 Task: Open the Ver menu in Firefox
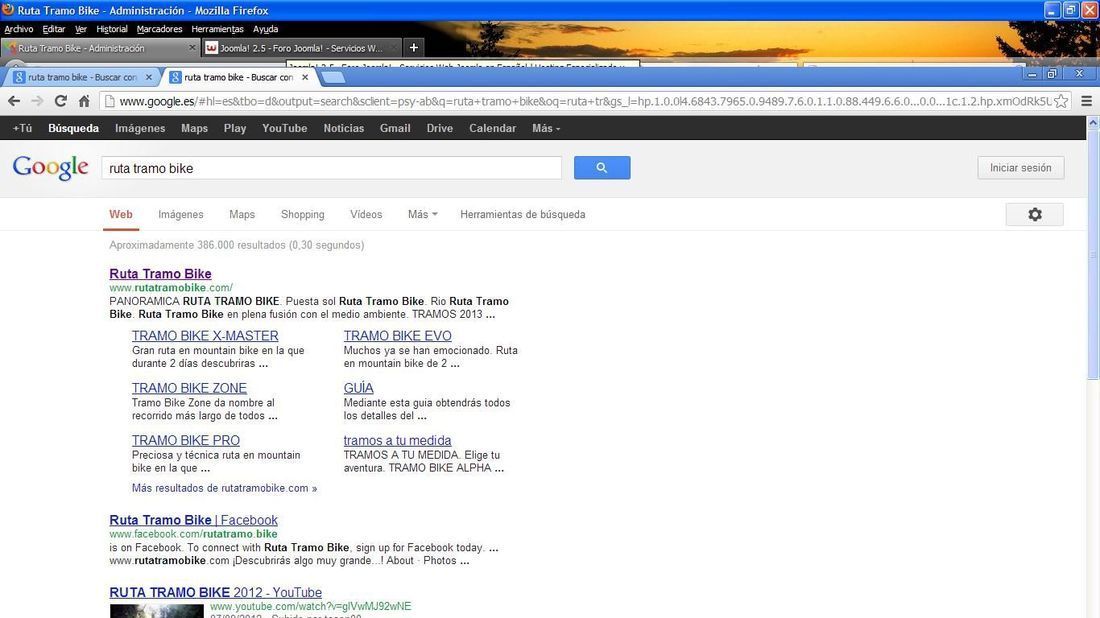[81, 29]
